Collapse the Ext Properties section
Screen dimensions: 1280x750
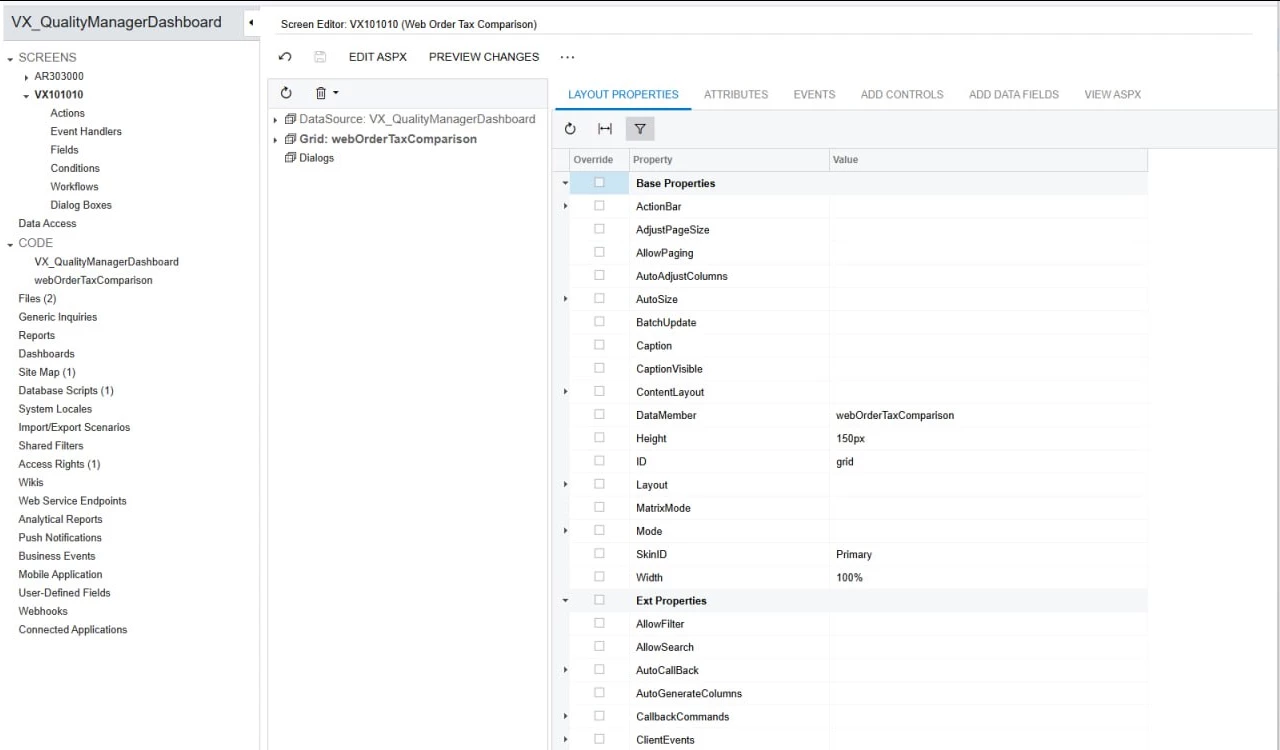pos(564,600)
